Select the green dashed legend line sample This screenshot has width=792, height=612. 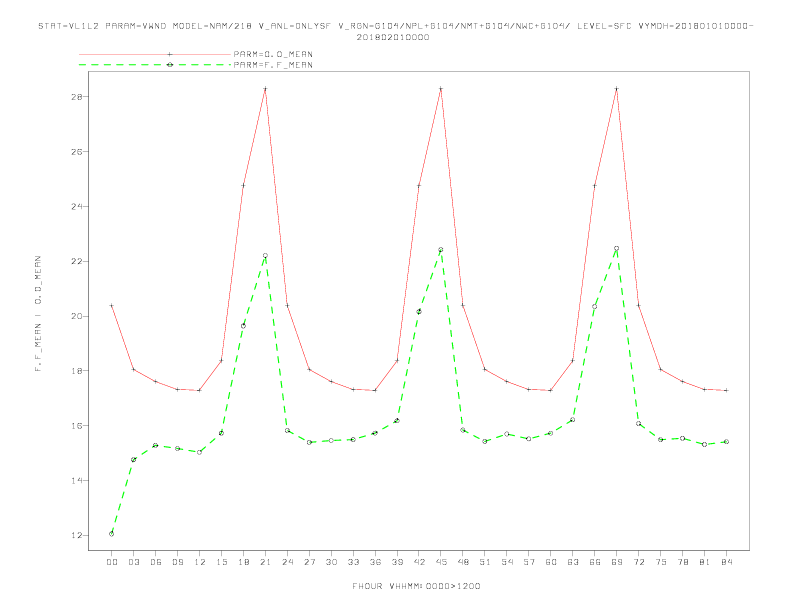tap(155, 65)
